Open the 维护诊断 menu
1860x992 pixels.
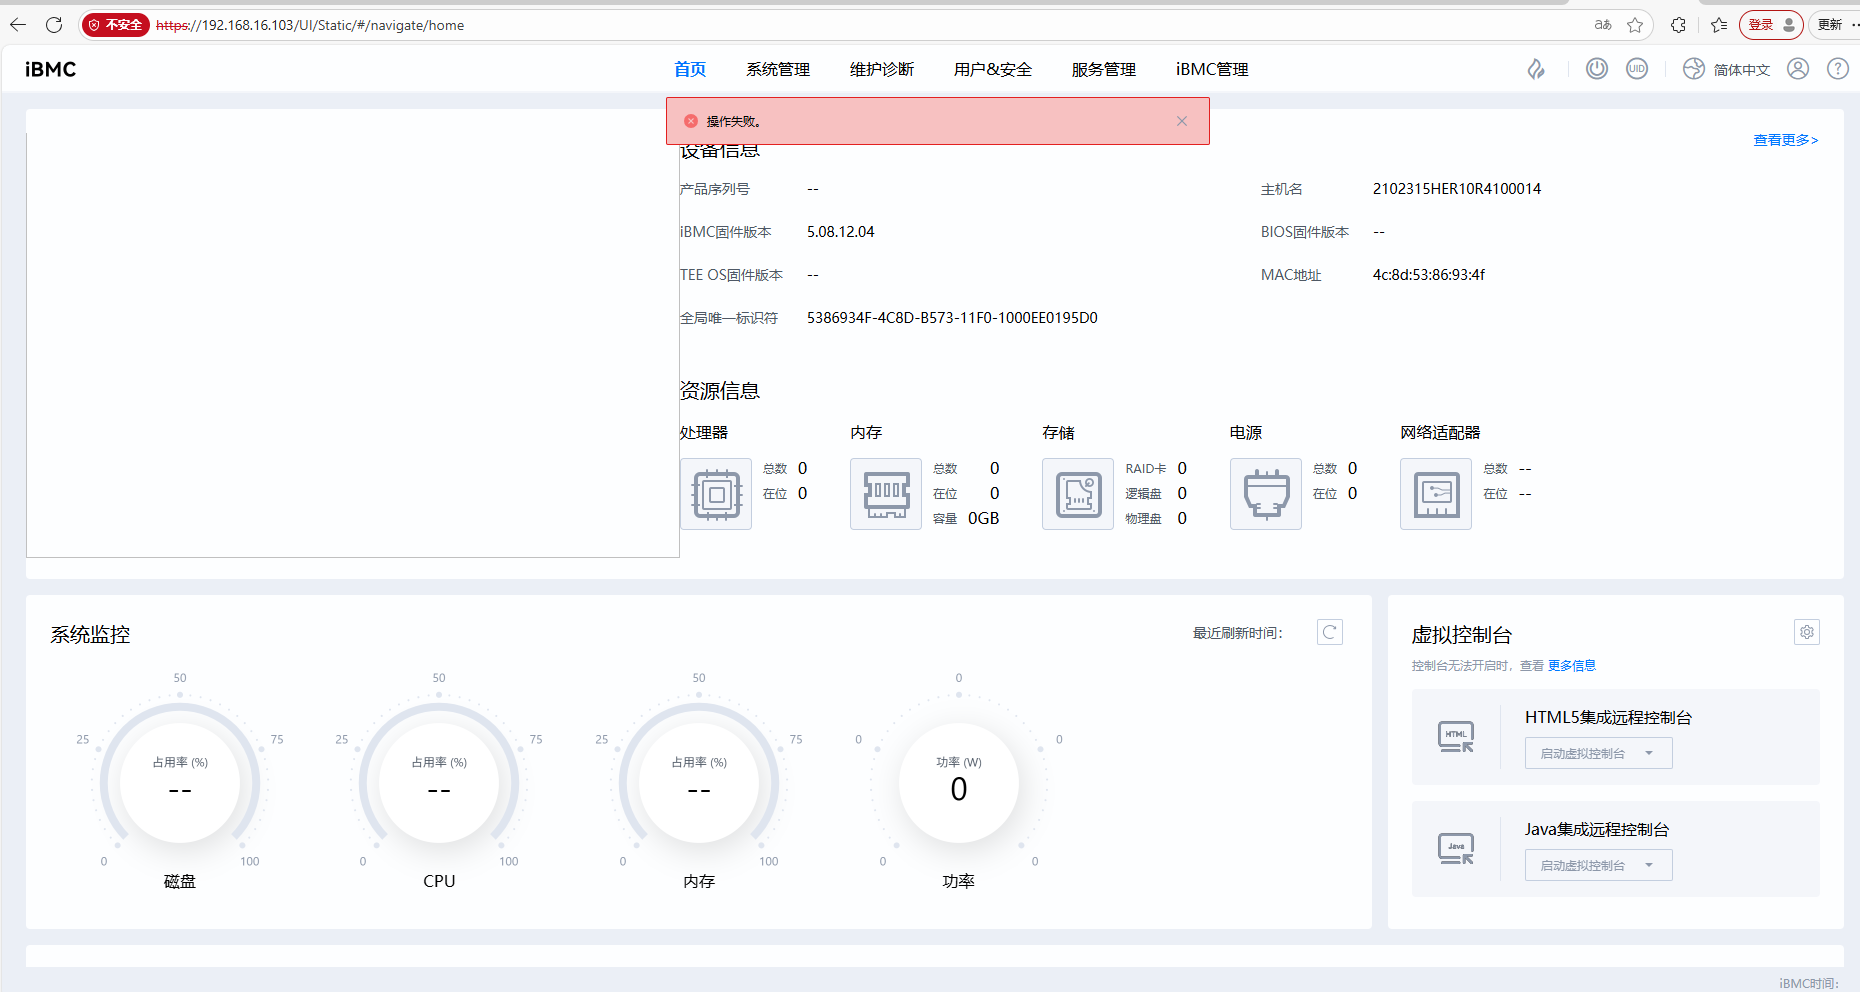(882, 69)
